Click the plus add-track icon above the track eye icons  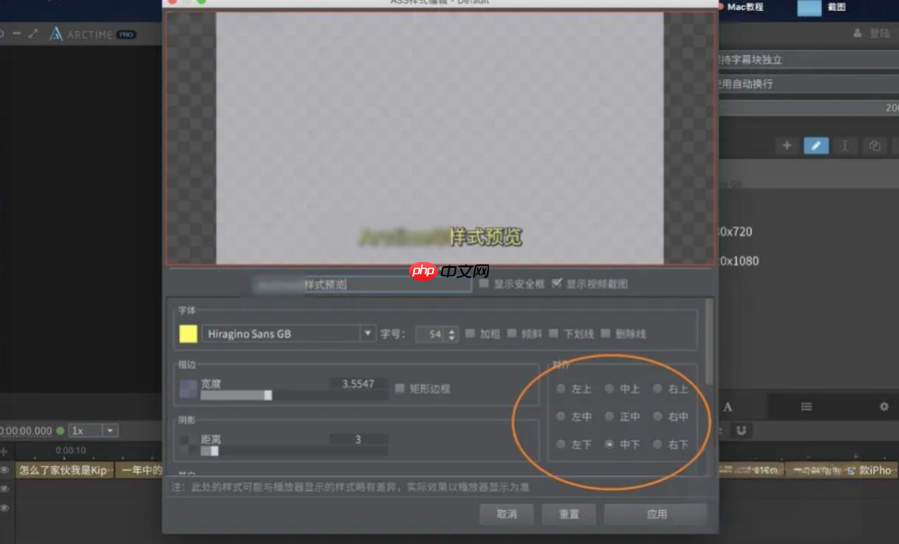point(4,451)
